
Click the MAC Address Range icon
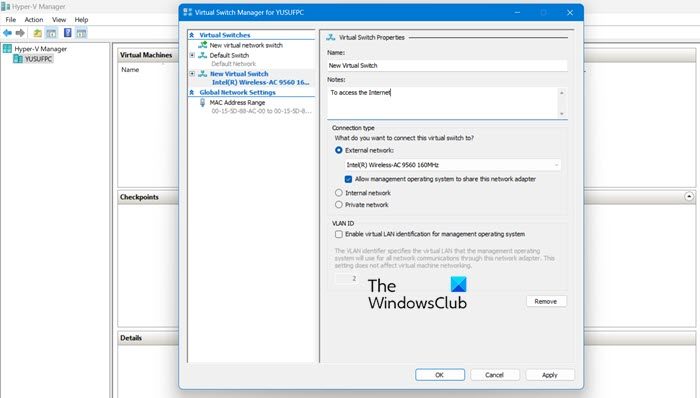coord(202,103)
